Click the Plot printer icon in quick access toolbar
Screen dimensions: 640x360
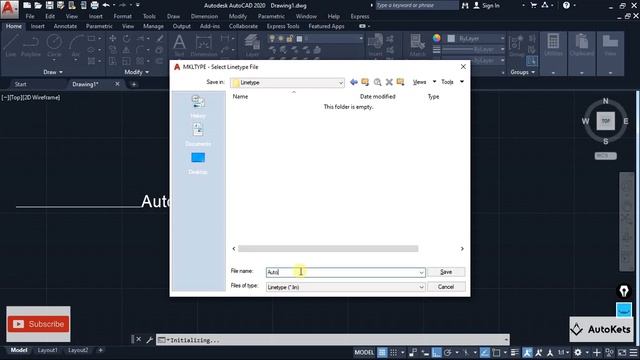point(94,5)
